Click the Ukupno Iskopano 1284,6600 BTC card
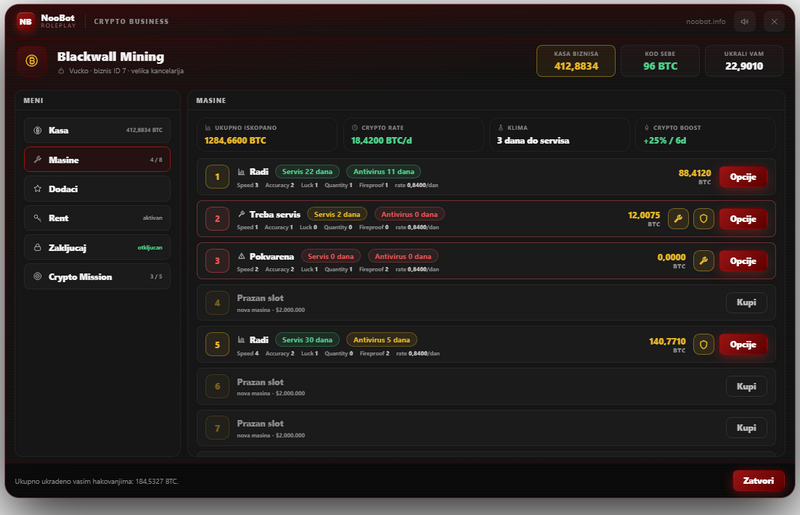 267,135
